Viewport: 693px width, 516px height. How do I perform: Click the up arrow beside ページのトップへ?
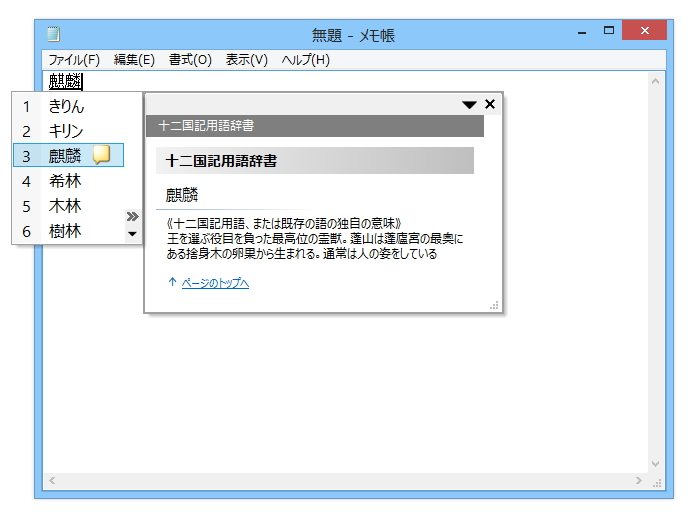click(172, 282)
